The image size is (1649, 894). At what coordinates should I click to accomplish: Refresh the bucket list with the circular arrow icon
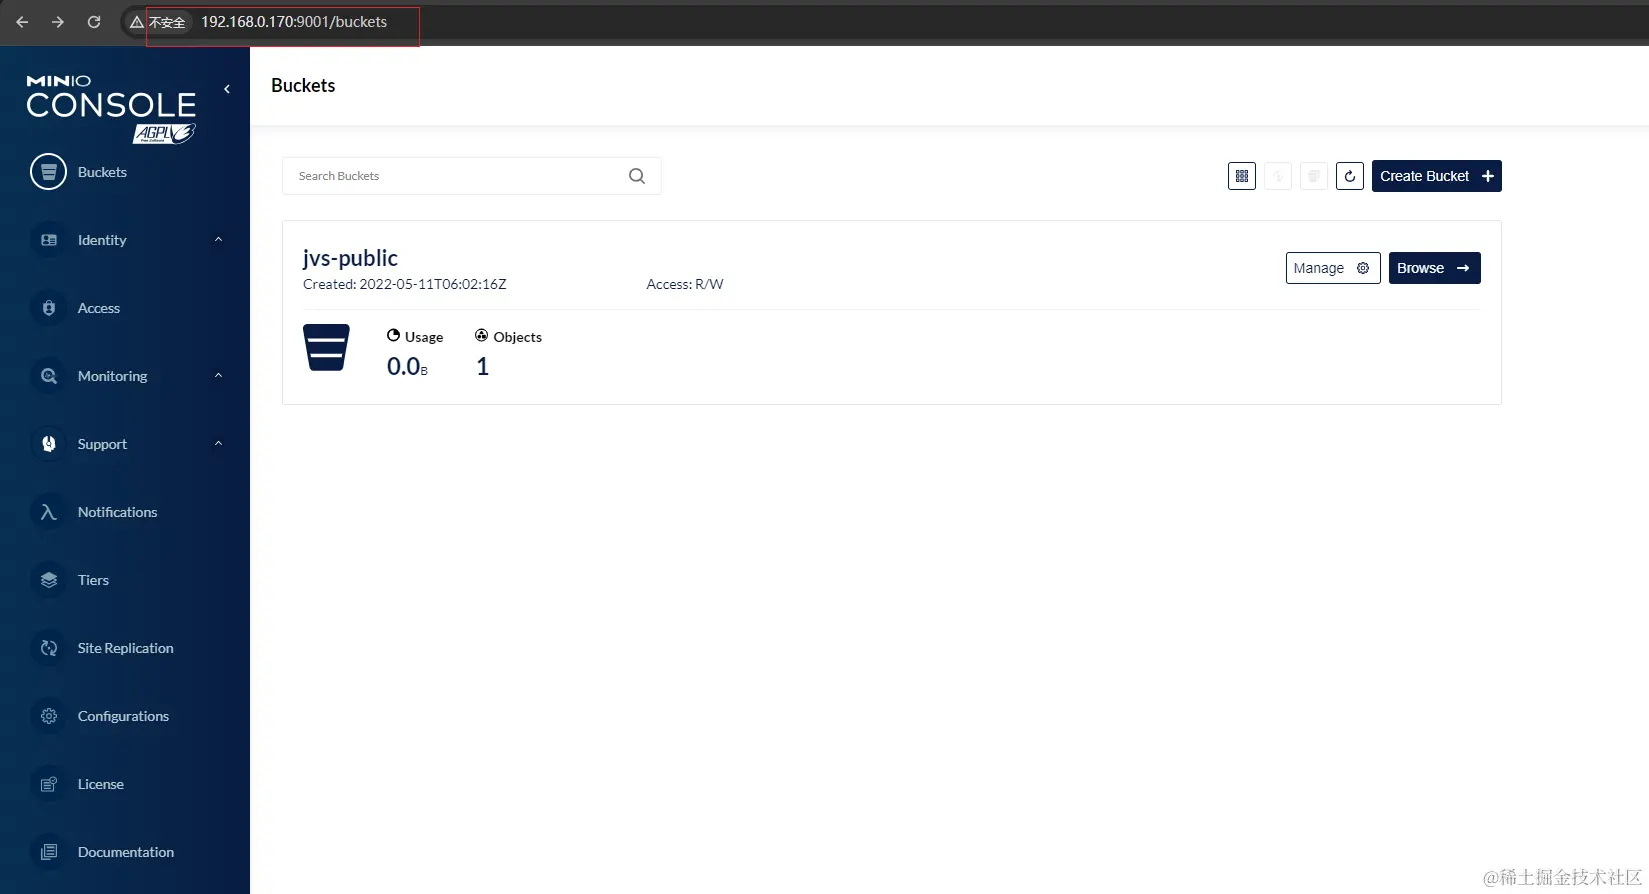[x=1350, y=176]
